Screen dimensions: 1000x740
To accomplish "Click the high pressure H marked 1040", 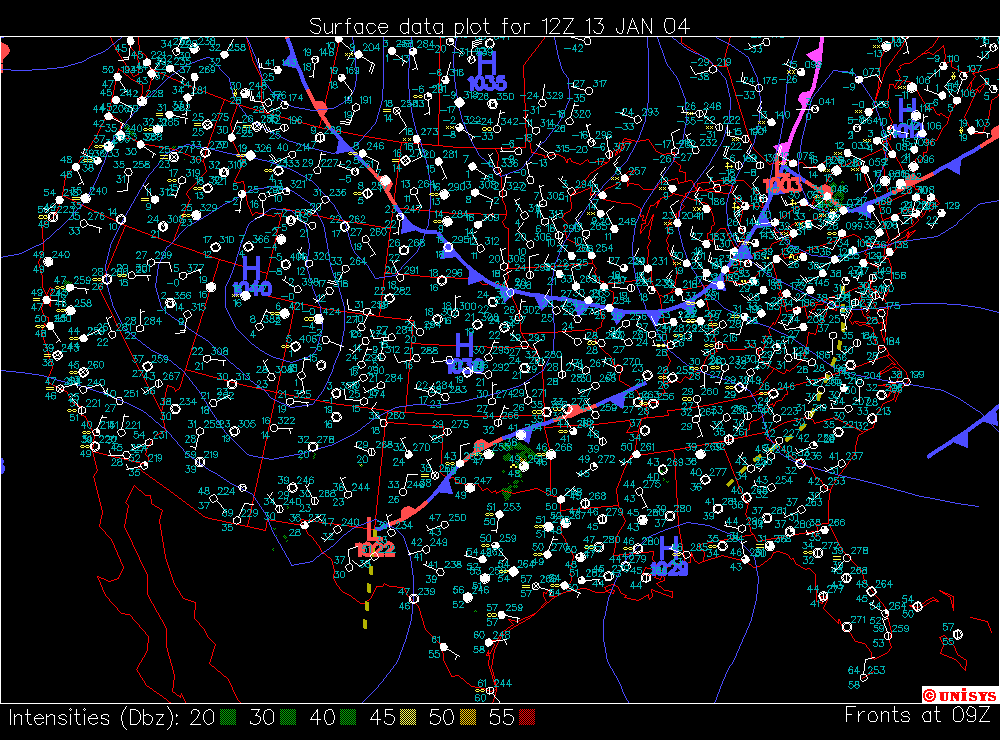I will 252,269.
